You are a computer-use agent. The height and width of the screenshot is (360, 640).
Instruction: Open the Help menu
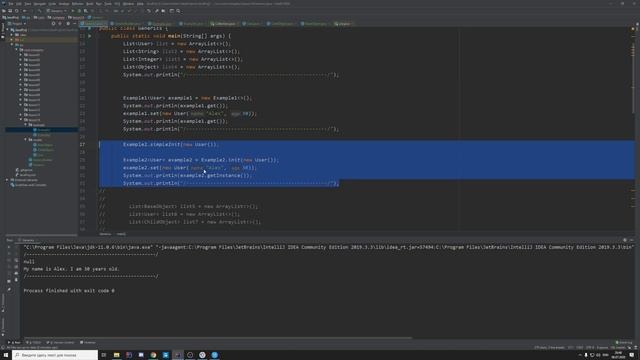point(140,4)
